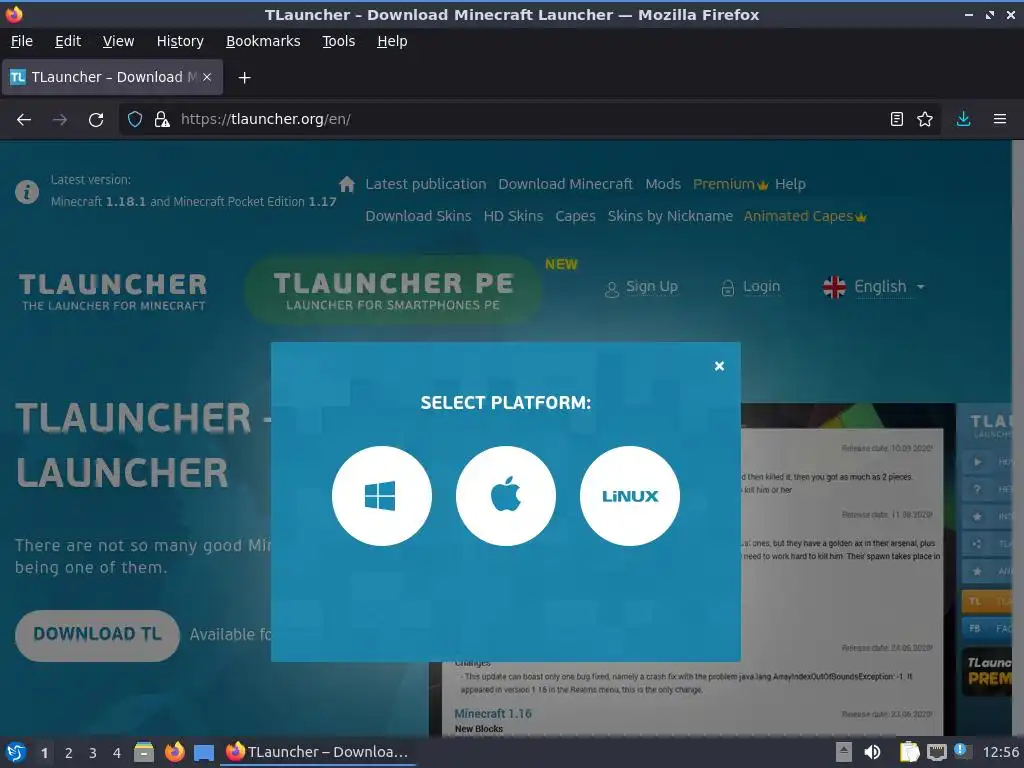
Task: Switch to workspace 1
Action: (44, 753)
